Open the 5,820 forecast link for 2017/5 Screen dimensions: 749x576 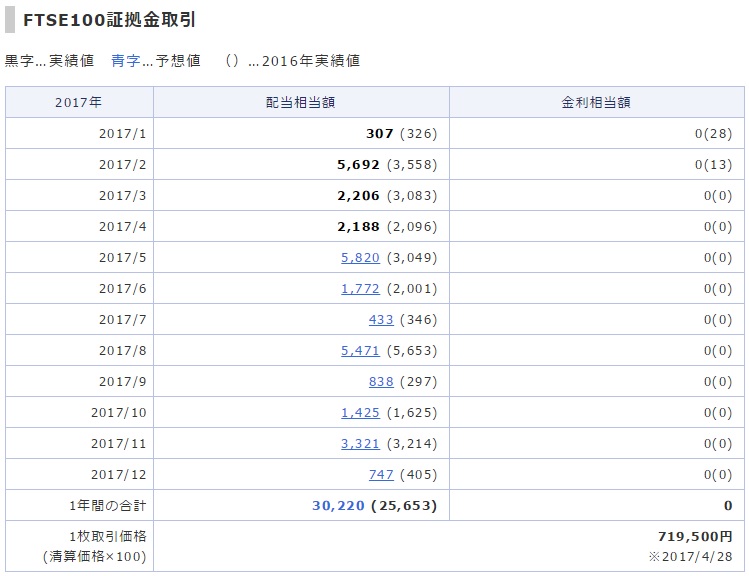tap(360, 258)
